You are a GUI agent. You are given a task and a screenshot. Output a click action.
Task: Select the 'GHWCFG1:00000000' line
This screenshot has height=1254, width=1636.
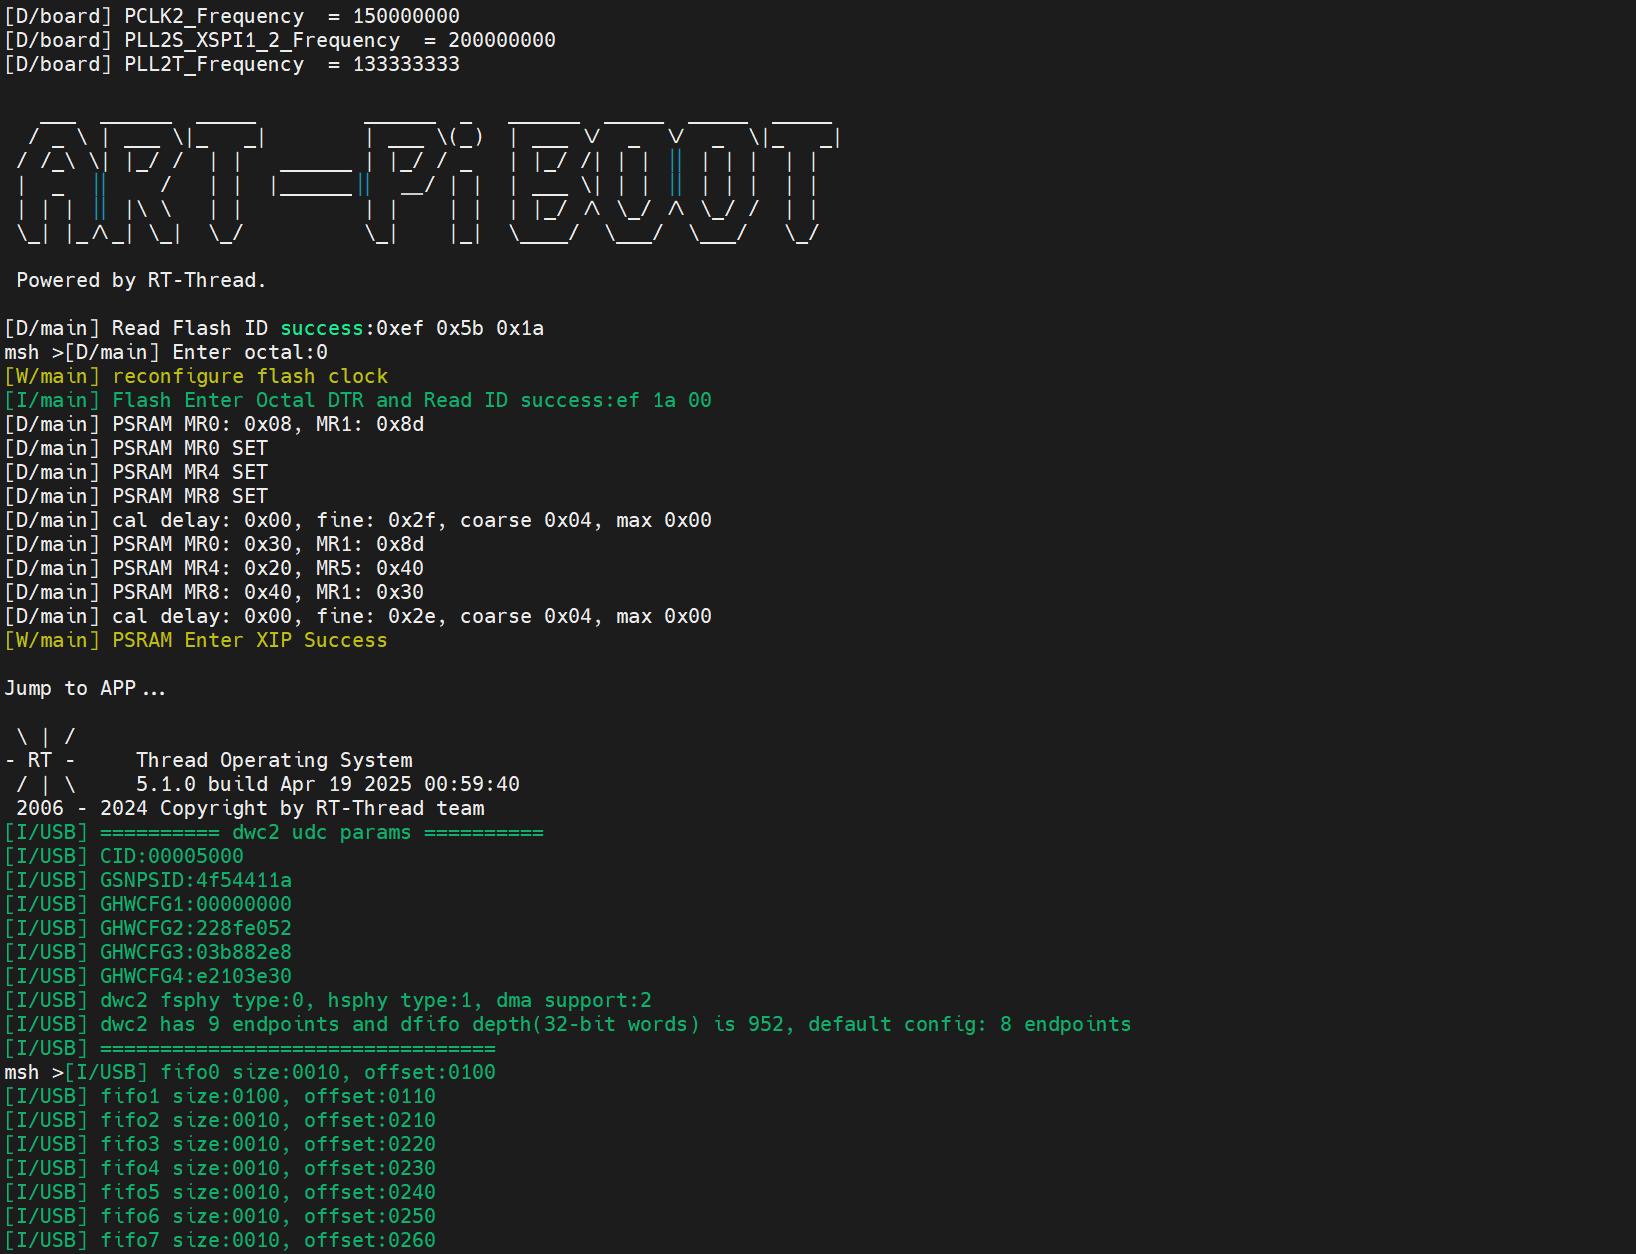click(x=148, y=904)
